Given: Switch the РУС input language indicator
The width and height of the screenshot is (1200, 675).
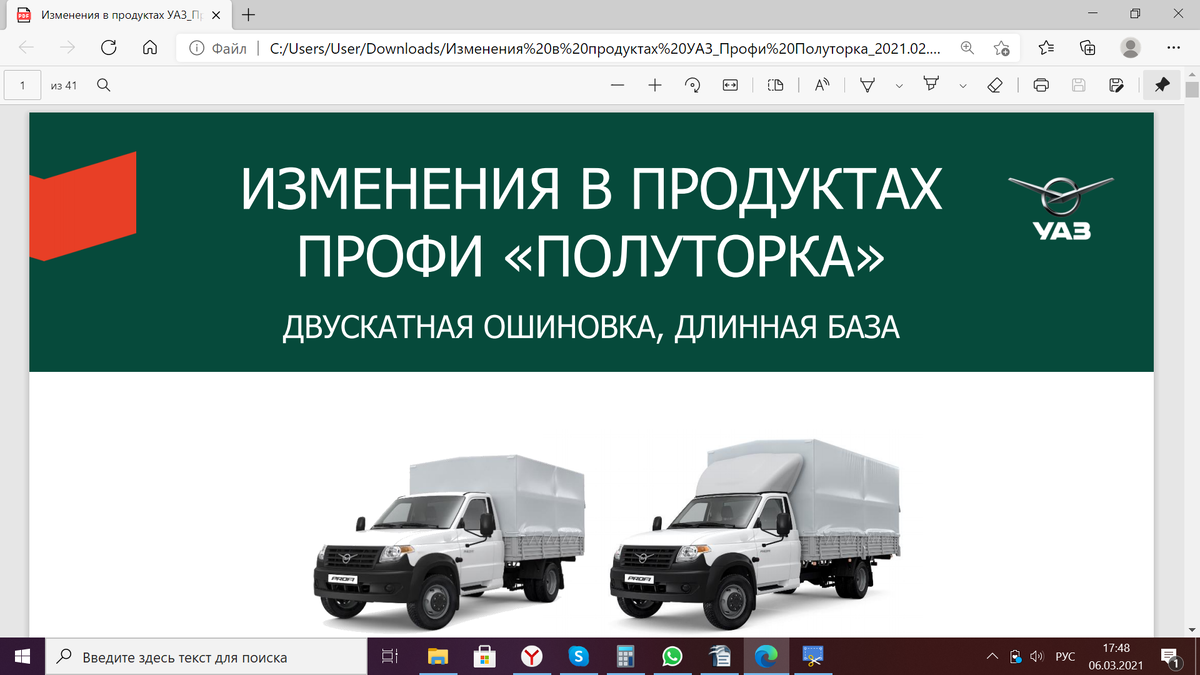Looking at the screenshot, I should tap(1065, 656).
